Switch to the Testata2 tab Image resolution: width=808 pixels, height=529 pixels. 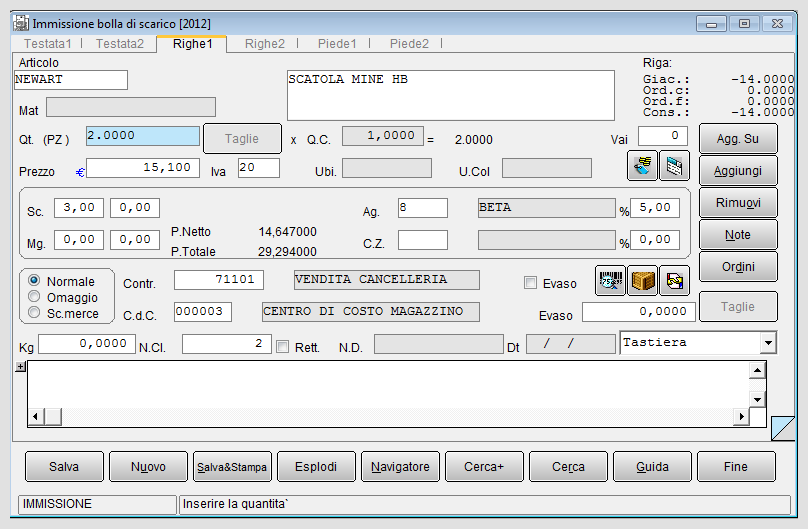point(120,44)
